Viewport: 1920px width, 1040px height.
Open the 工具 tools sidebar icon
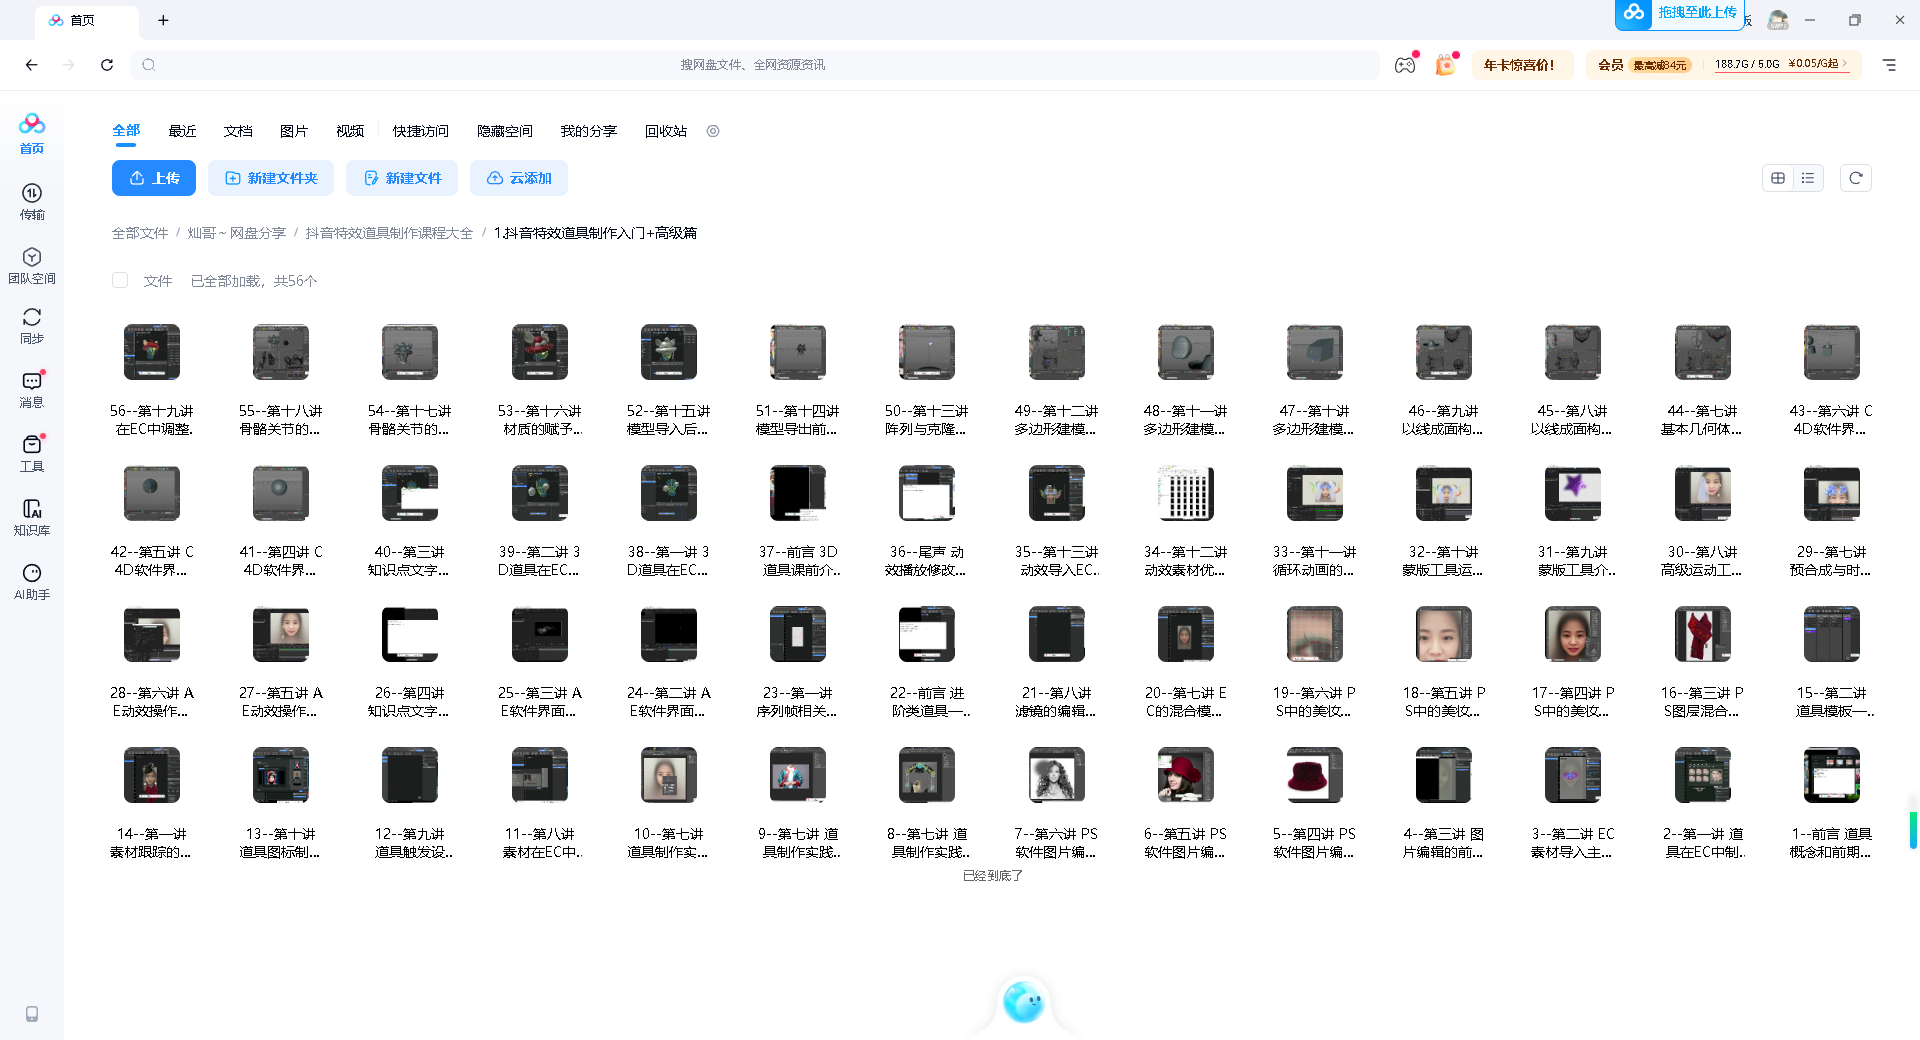click(x=32, y=453)
